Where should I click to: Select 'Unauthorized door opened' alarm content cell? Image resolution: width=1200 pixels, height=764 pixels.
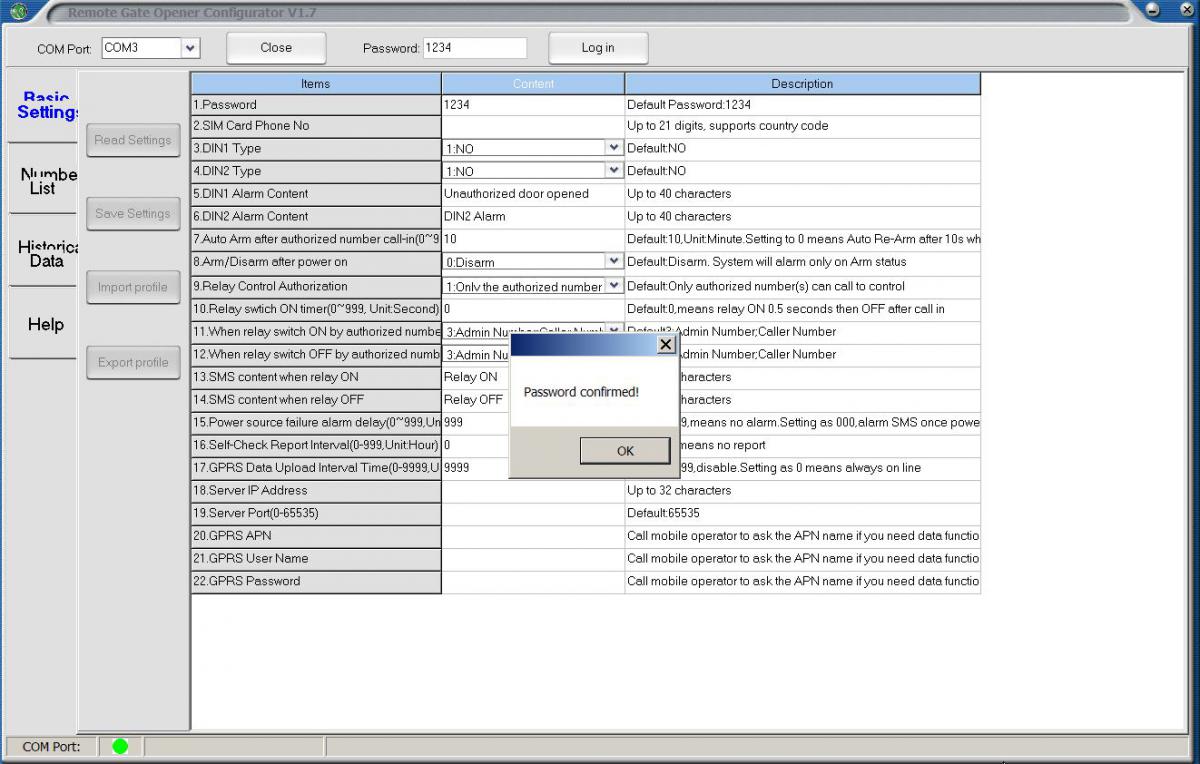coord(533,194)
